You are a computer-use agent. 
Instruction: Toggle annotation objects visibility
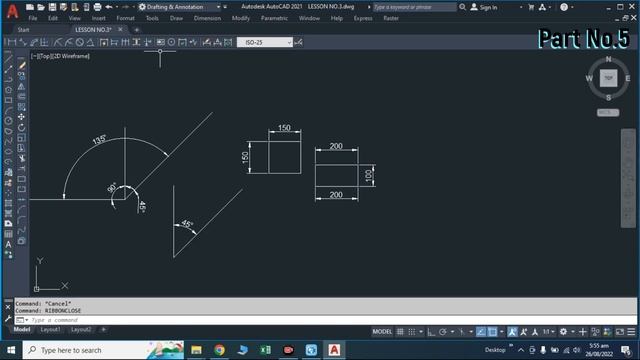(x=512, y=332)
